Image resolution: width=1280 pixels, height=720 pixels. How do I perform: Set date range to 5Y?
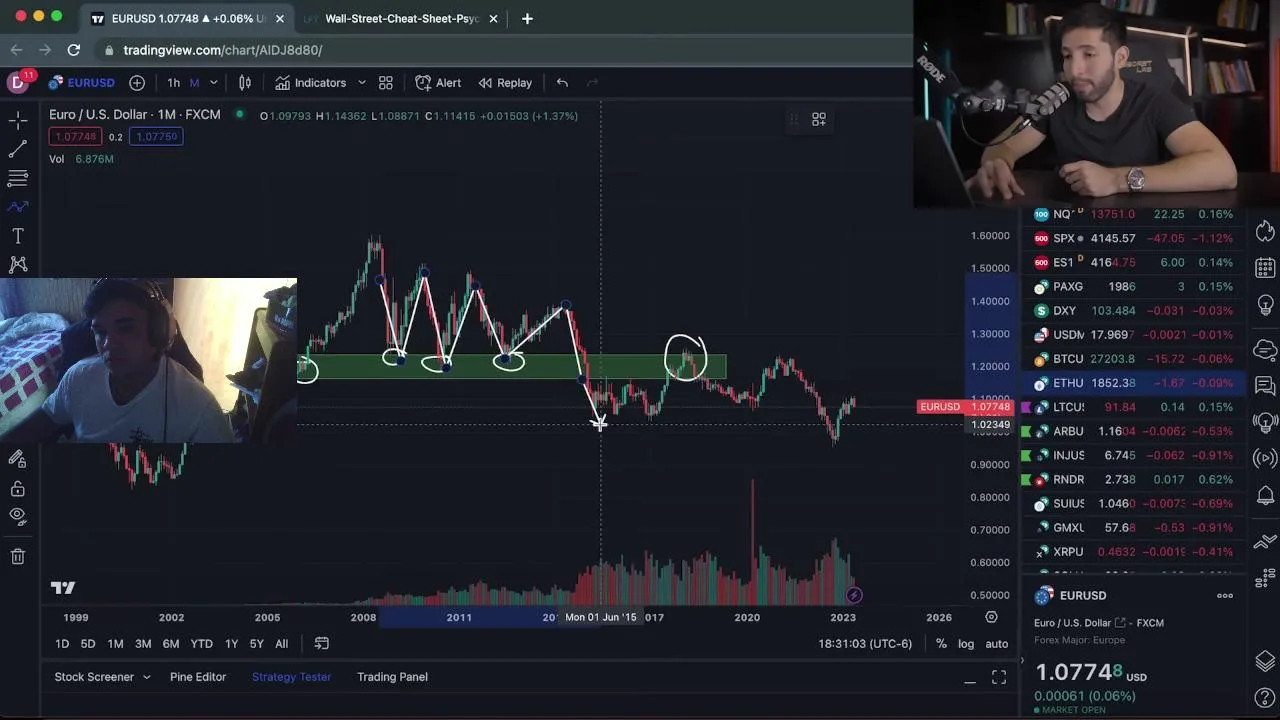(257, 644)
